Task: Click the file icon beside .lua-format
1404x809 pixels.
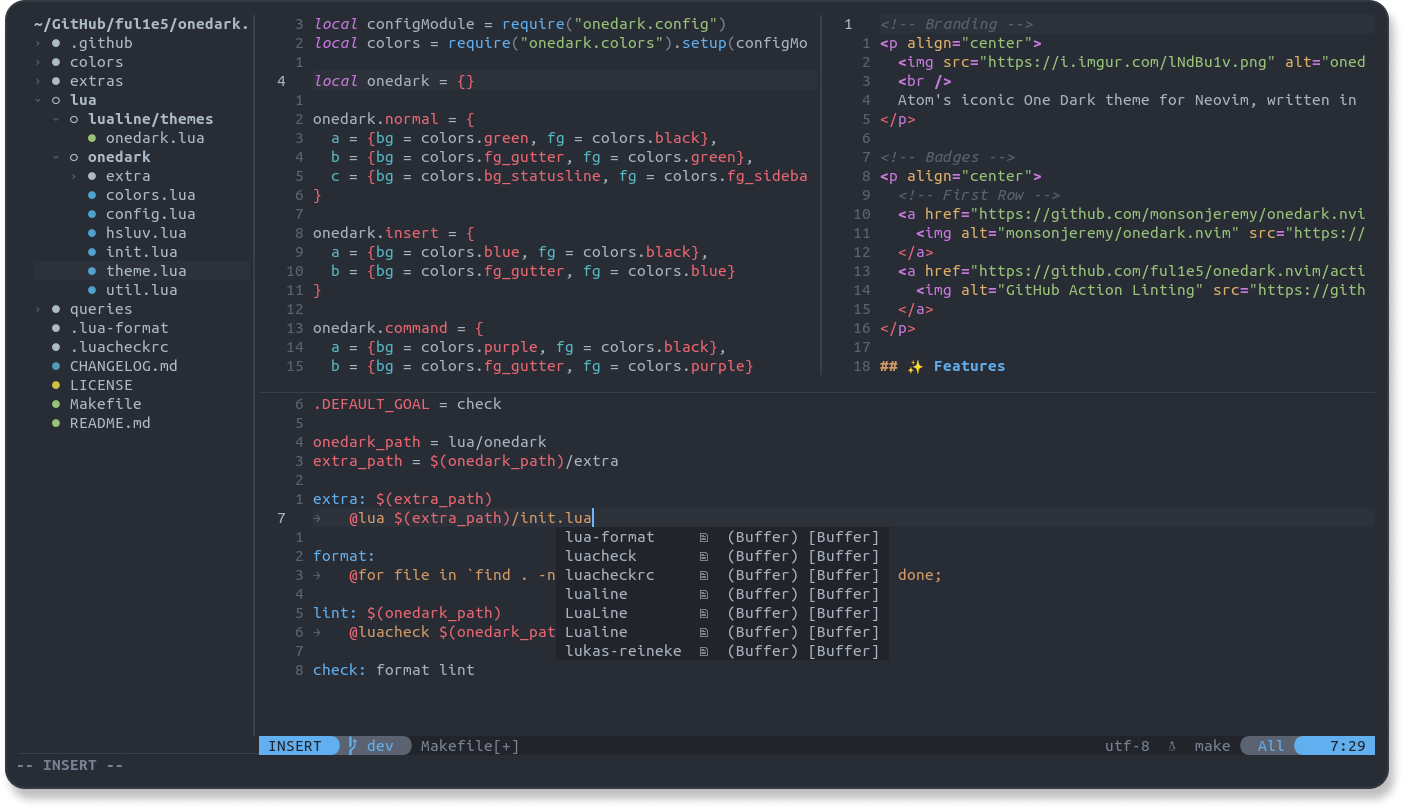Action: pos(56,328)
